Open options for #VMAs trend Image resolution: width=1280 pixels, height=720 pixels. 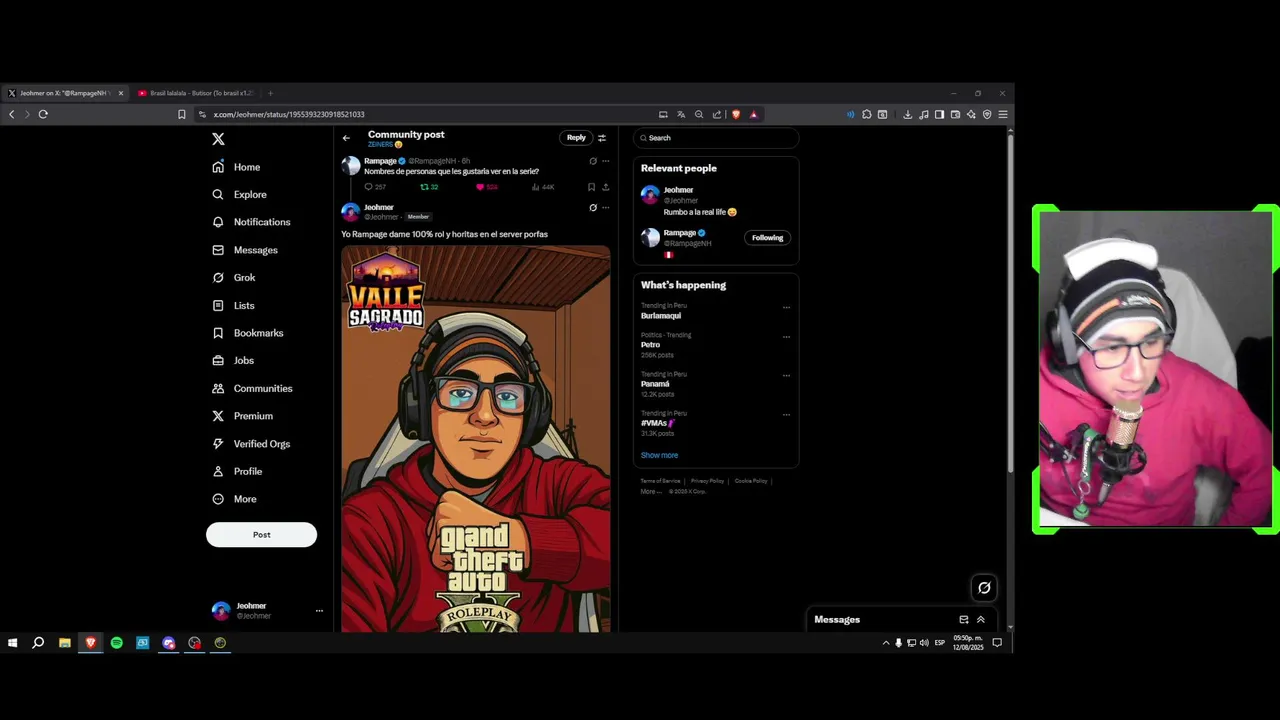pyautogui.click(x=786, y=414)
